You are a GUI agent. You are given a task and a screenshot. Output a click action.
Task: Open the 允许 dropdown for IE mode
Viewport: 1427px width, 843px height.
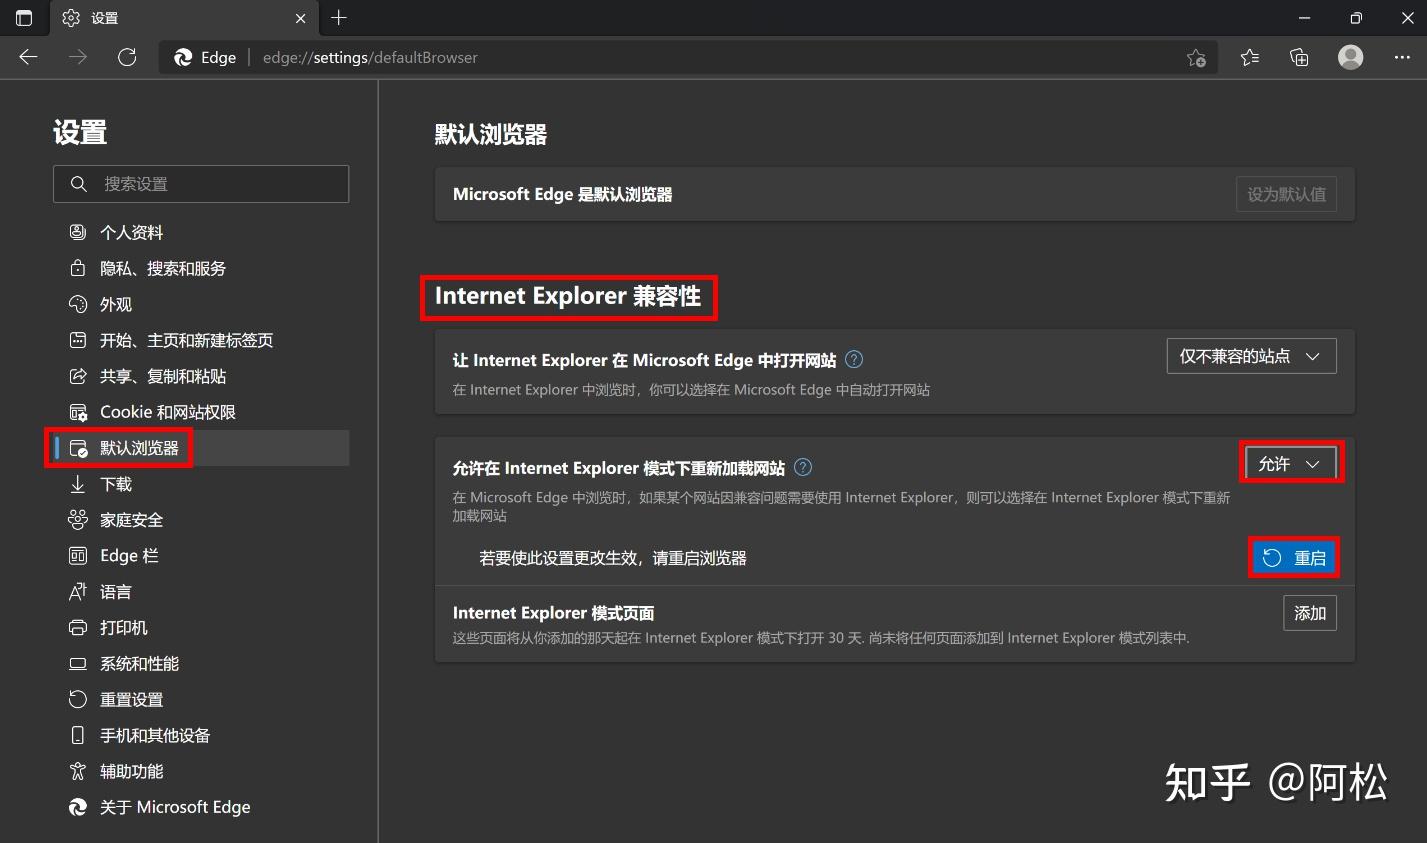coord(1290,462)
